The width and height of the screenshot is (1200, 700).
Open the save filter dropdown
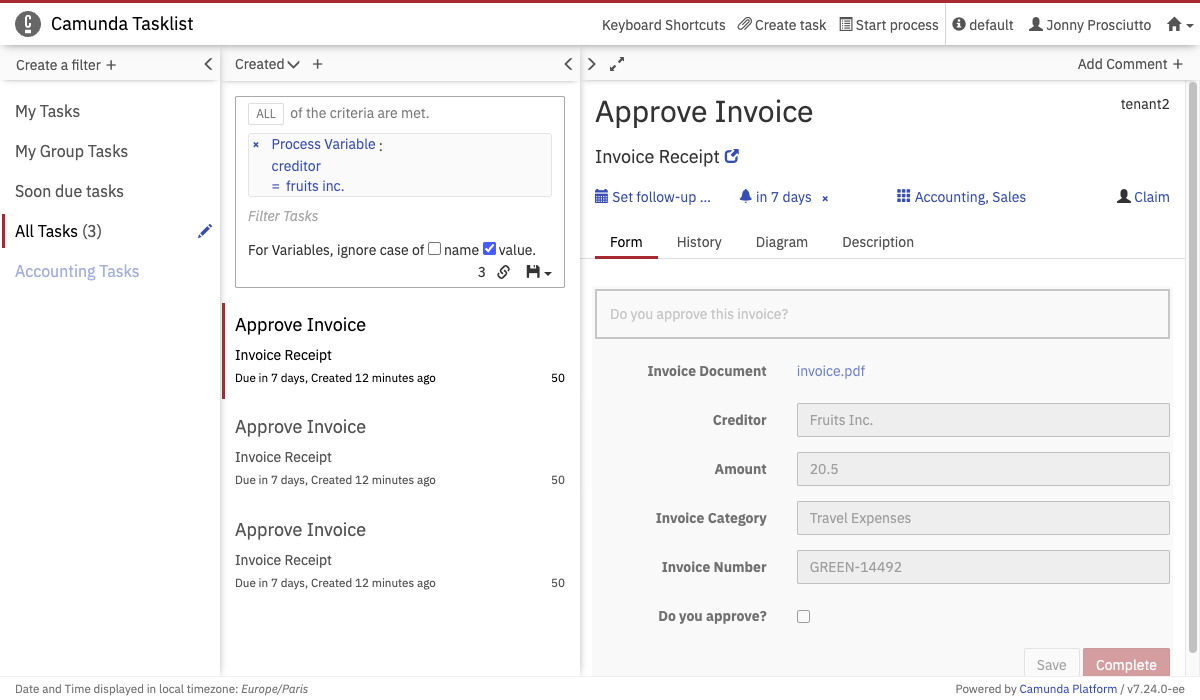(538, 272)
